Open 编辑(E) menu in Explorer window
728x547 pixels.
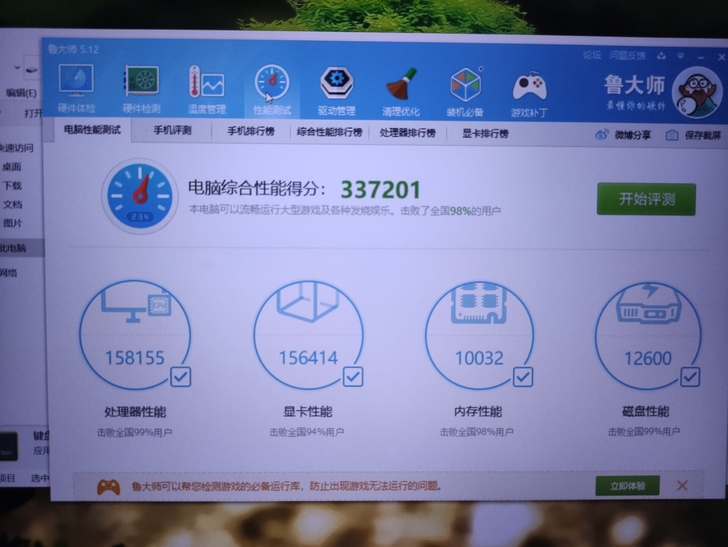(21, 93)
